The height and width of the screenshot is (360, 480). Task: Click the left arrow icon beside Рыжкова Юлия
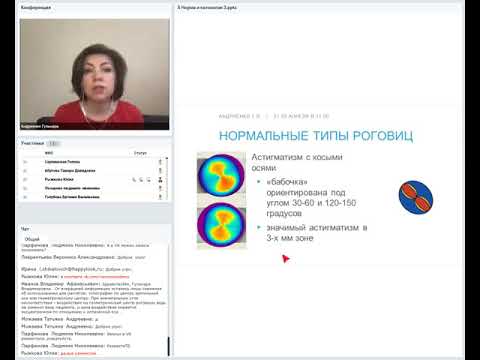click(25, 180)
